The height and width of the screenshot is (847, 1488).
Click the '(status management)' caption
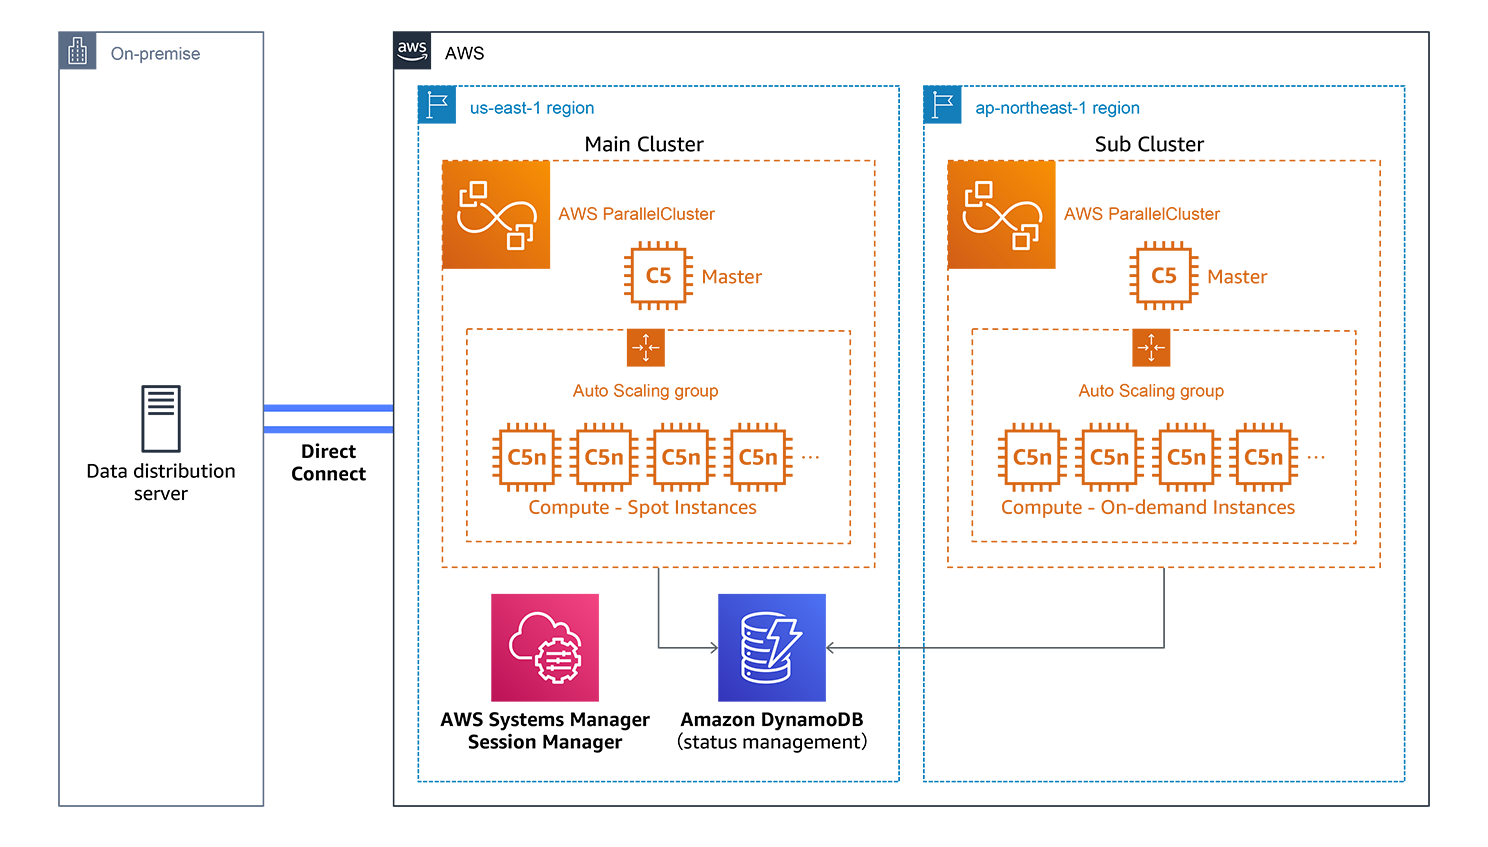click(x=772, y=742)
